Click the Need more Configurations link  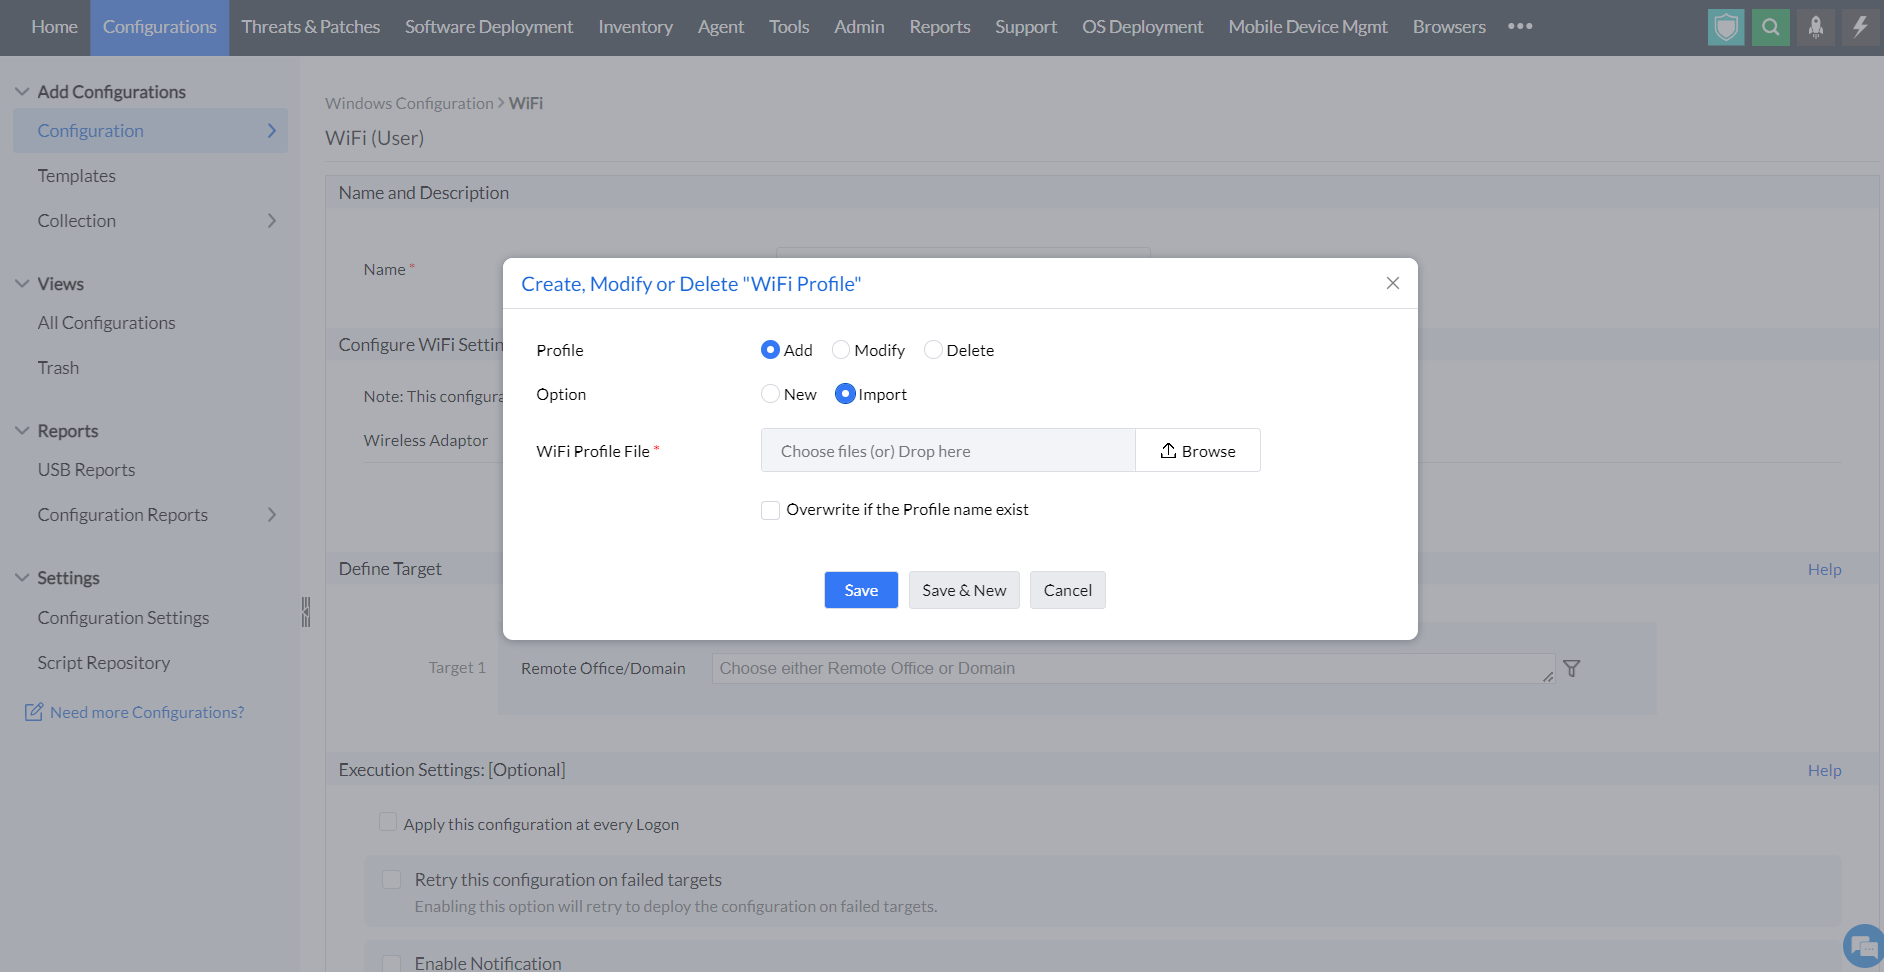click(147, 712)
